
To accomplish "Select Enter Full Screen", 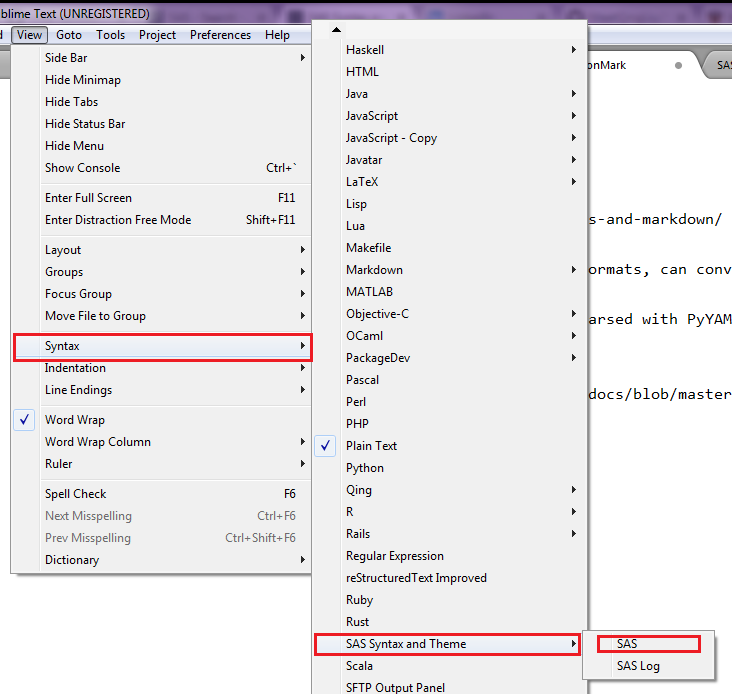I will tap(162, 198).
